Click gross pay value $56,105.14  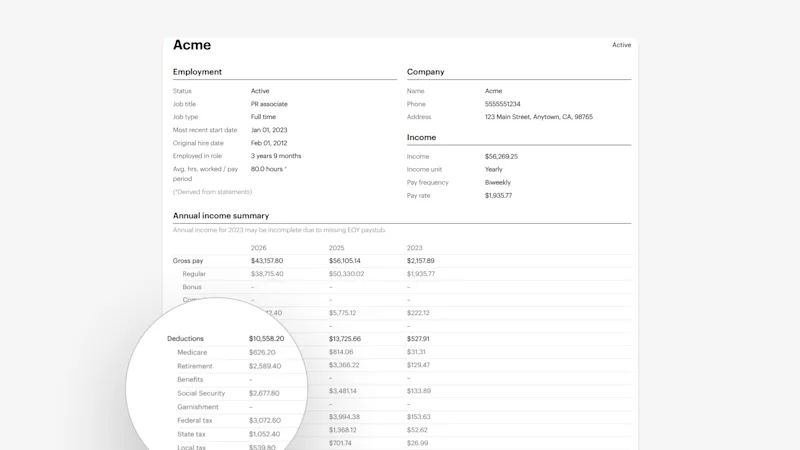(x=345, y=261)
